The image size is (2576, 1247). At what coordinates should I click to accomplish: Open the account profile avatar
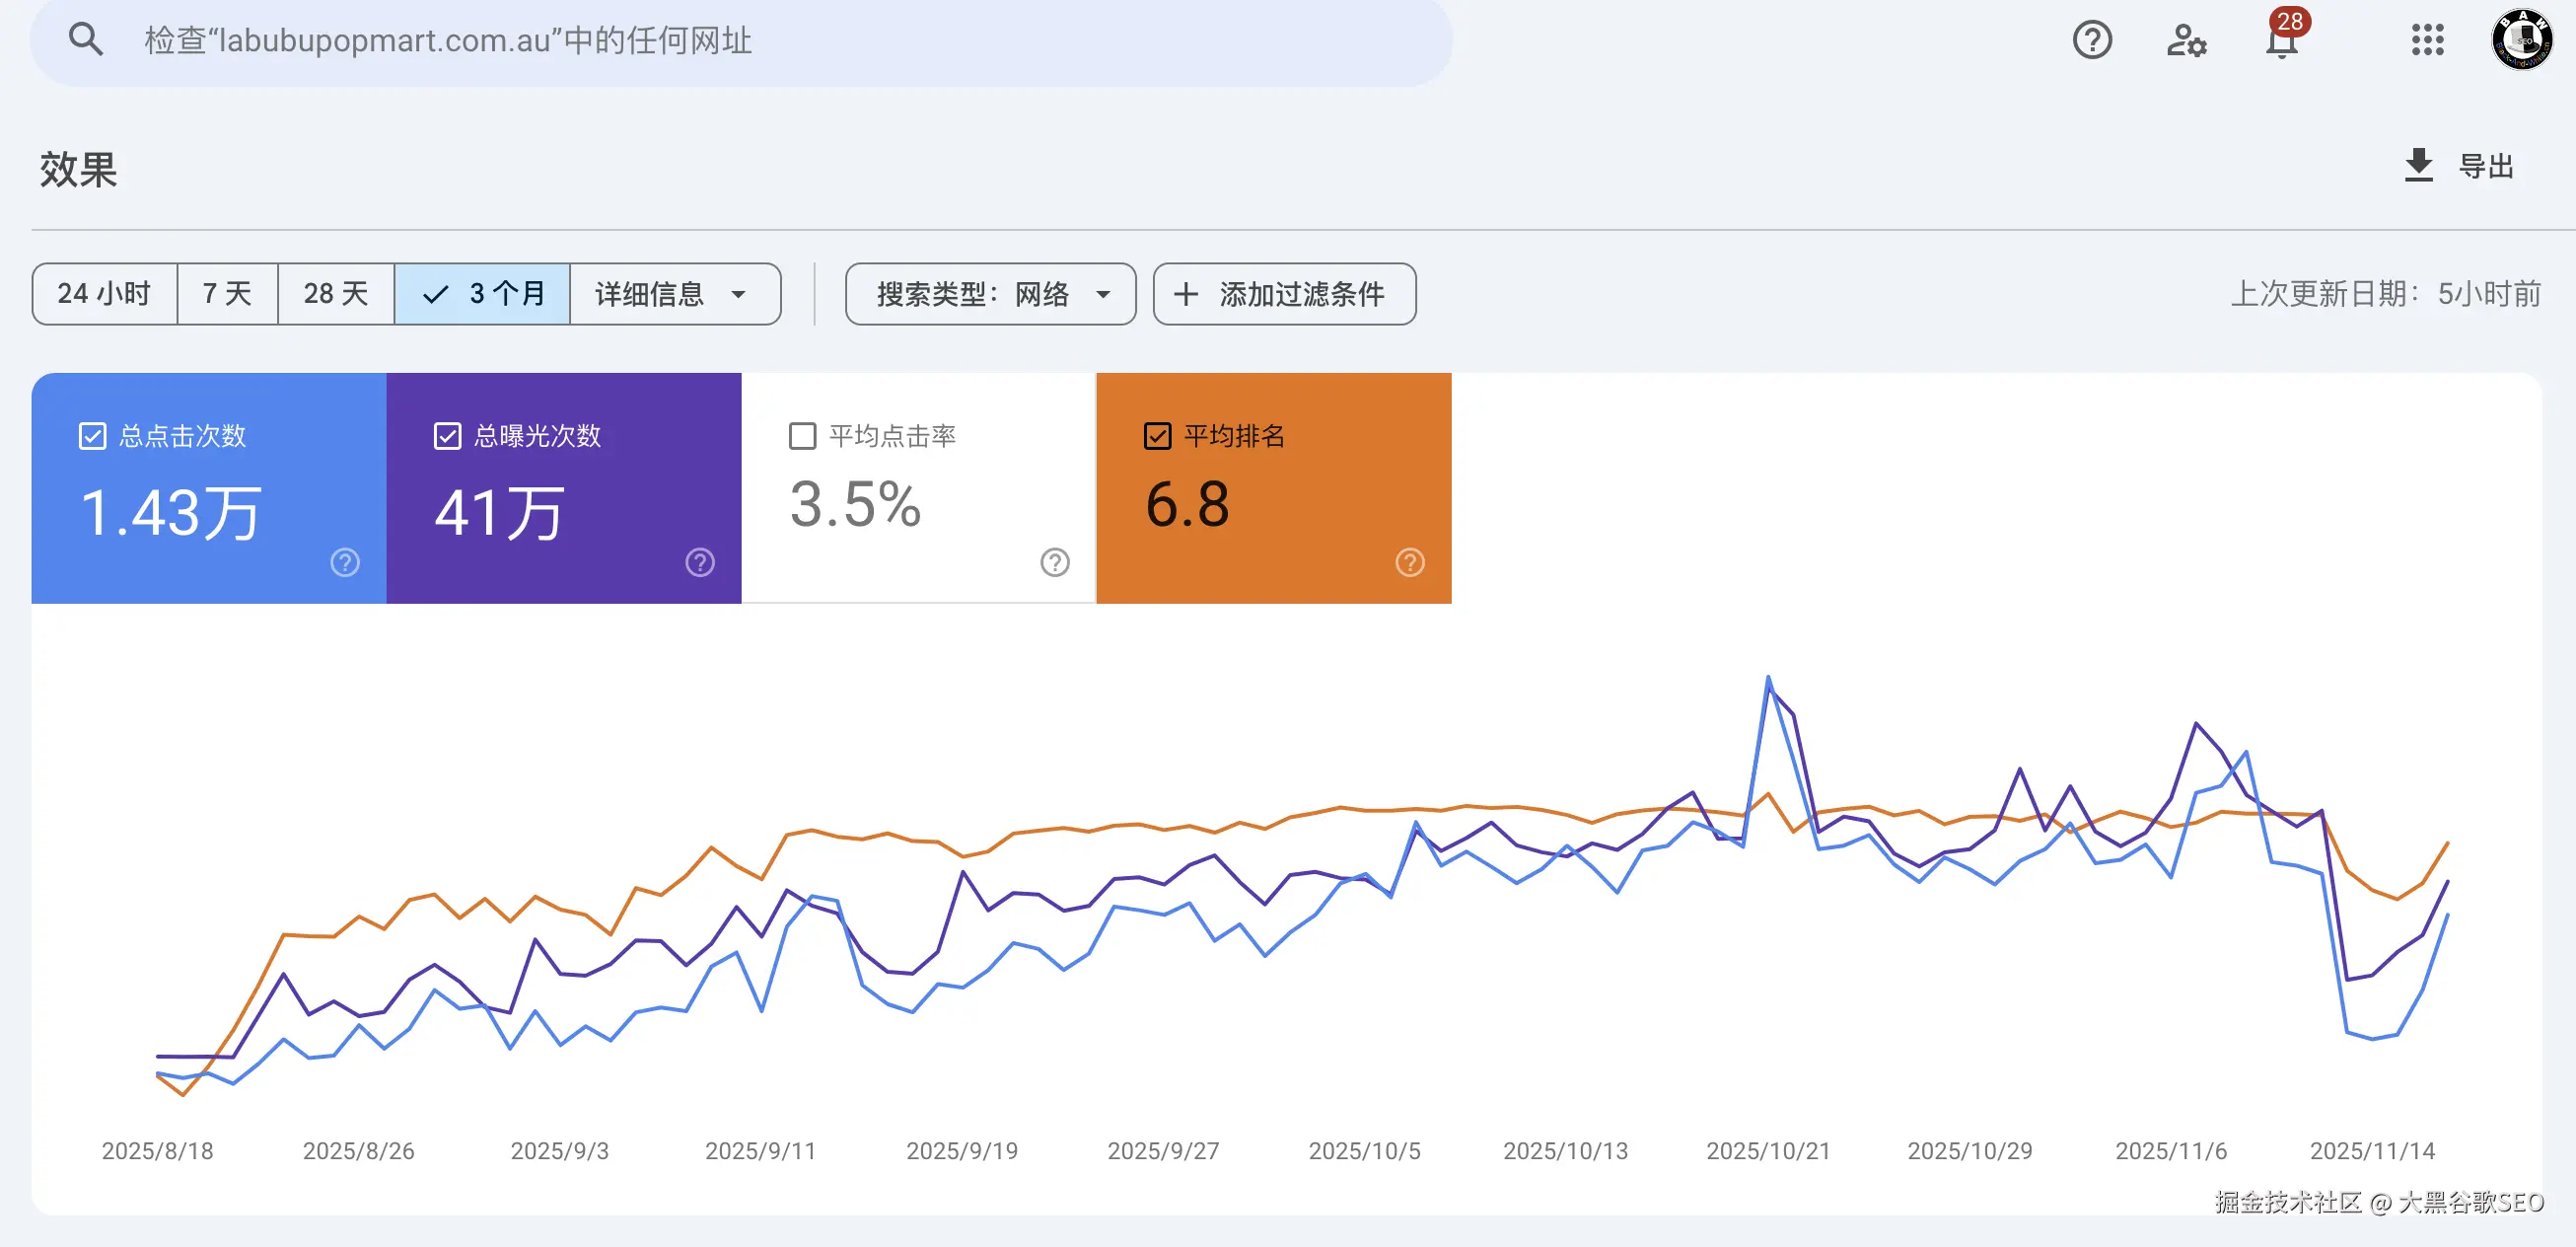point(2522,40)
